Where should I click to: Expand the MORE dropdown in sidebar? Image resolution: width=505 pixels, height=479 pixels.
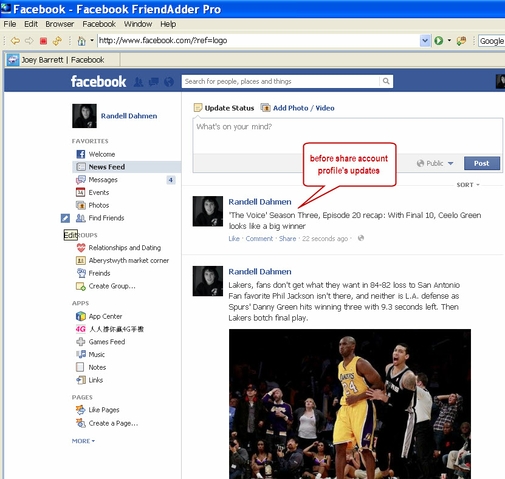tap(83, 441)
